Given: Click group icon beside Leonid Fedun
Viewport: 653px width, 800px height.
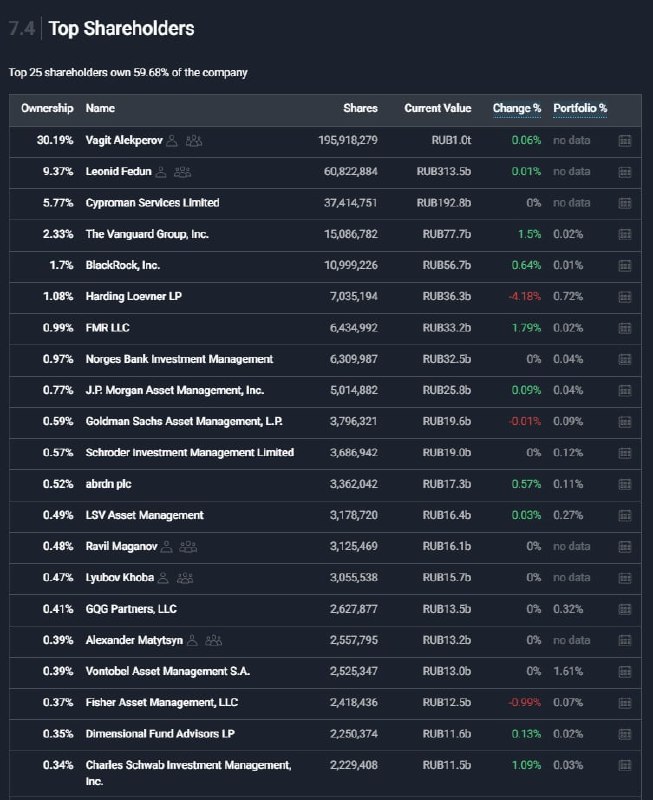Looking at the screenshot, I should click(183, 172).
